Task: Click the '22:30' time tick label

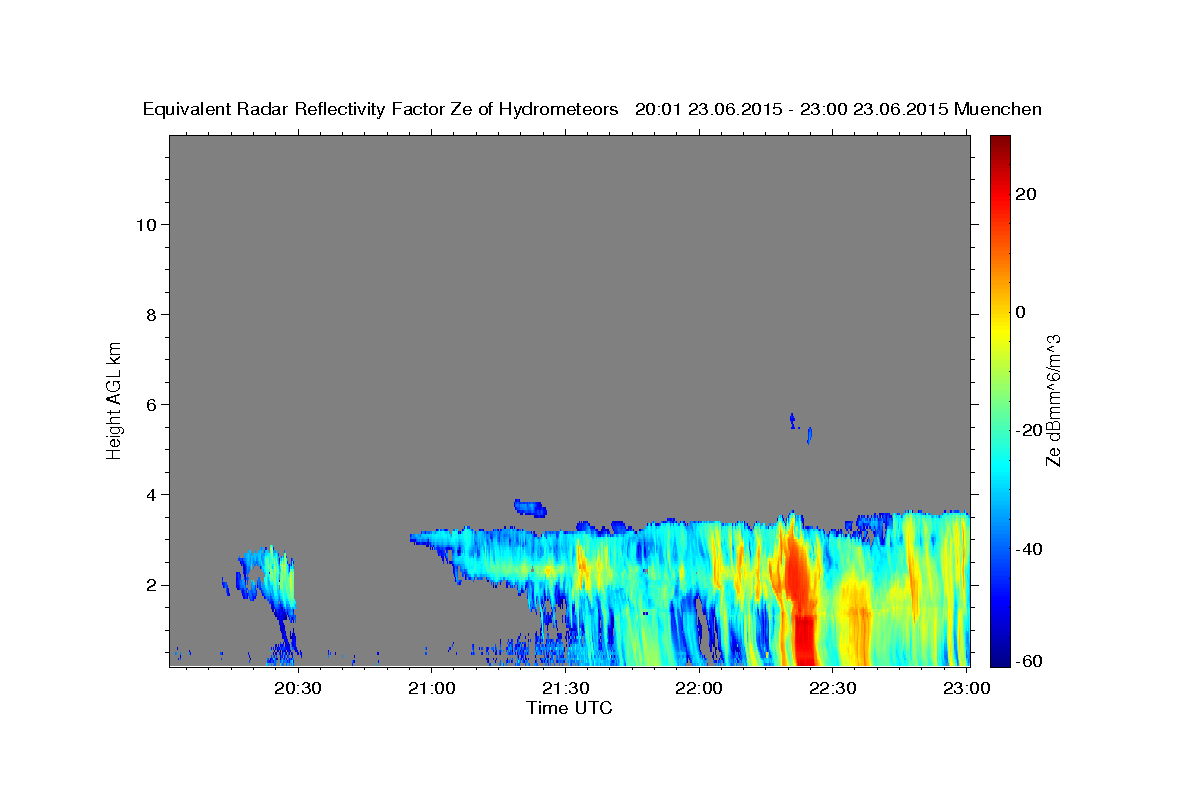Action: point(832,688)
